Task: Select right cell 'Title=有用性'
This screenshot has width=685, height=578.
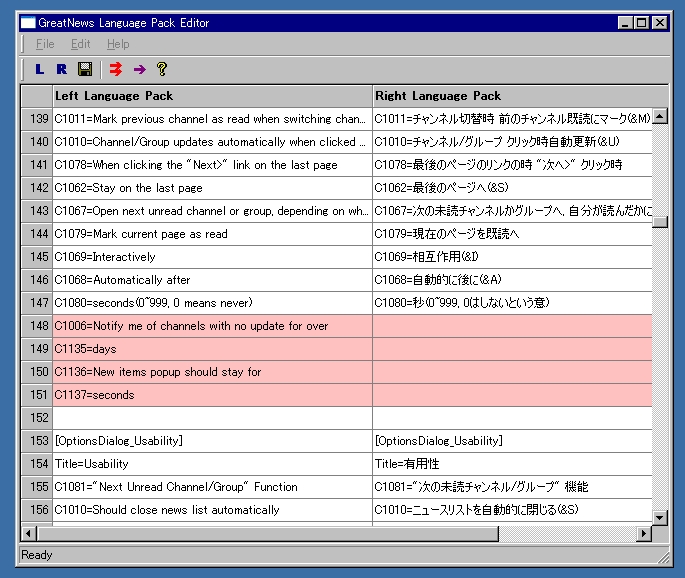Action: pyautogui.click(x=512, y=464)
